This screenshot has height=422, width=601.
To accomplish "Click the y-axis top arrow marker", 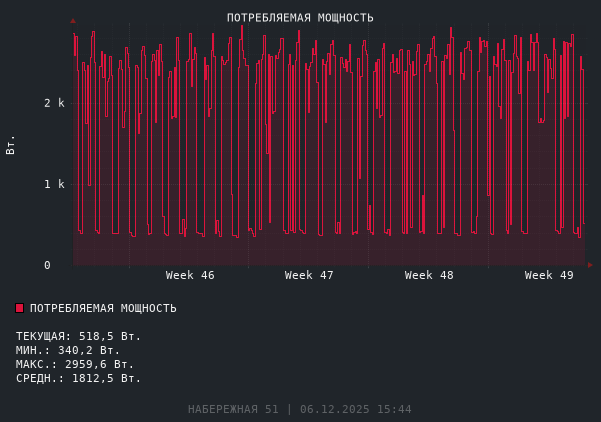I will pos(73,20).
